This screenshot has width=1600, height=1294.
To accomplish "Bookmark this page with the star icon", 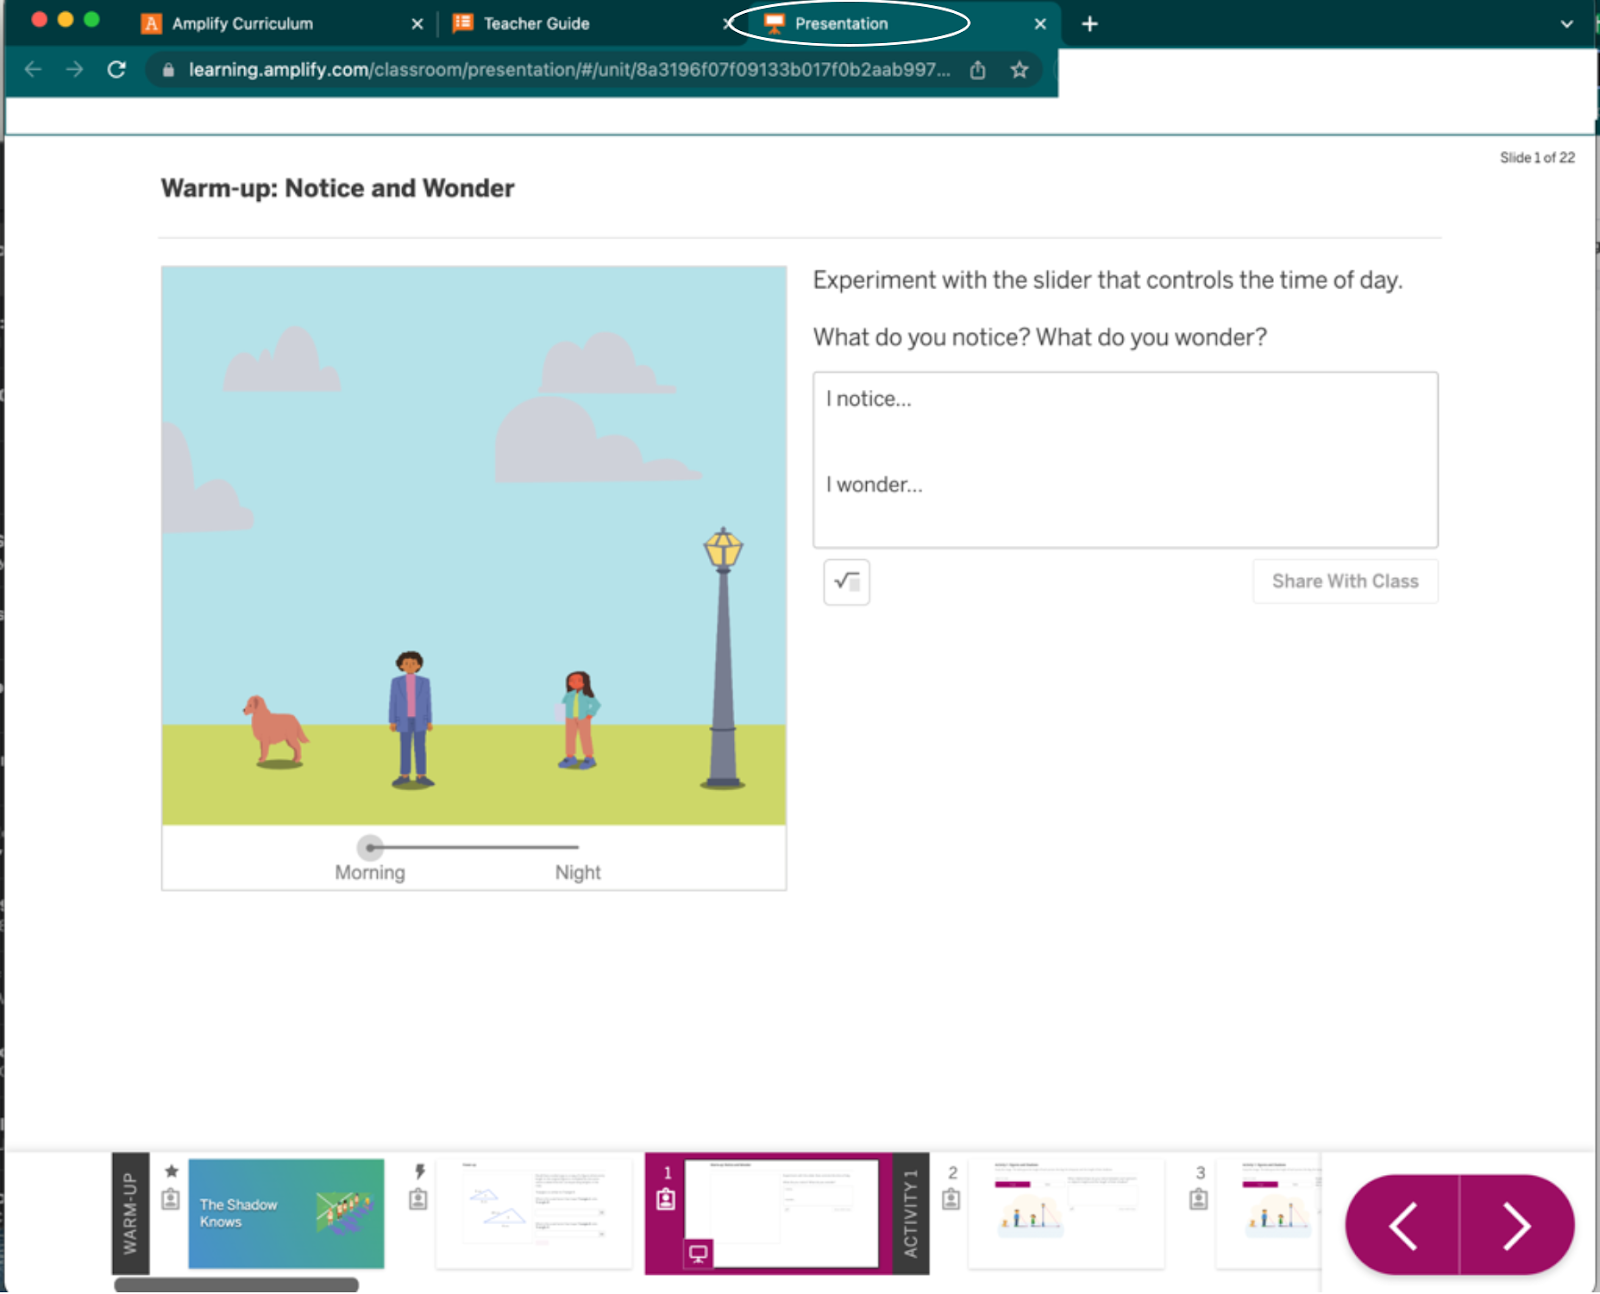I will click(x=1019, y=70).
